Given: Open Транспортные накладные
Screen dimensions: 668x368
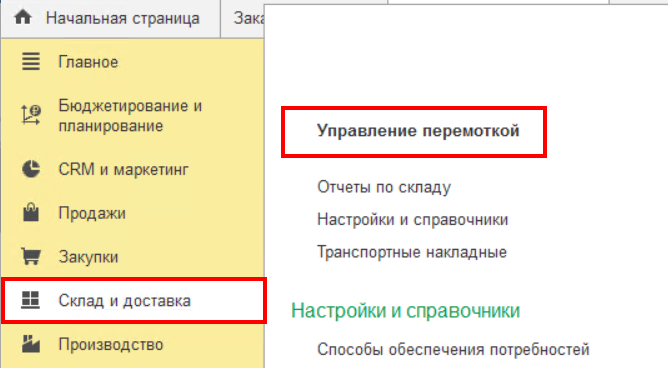Looking at the screenshot, I should [x=412, y=252].
